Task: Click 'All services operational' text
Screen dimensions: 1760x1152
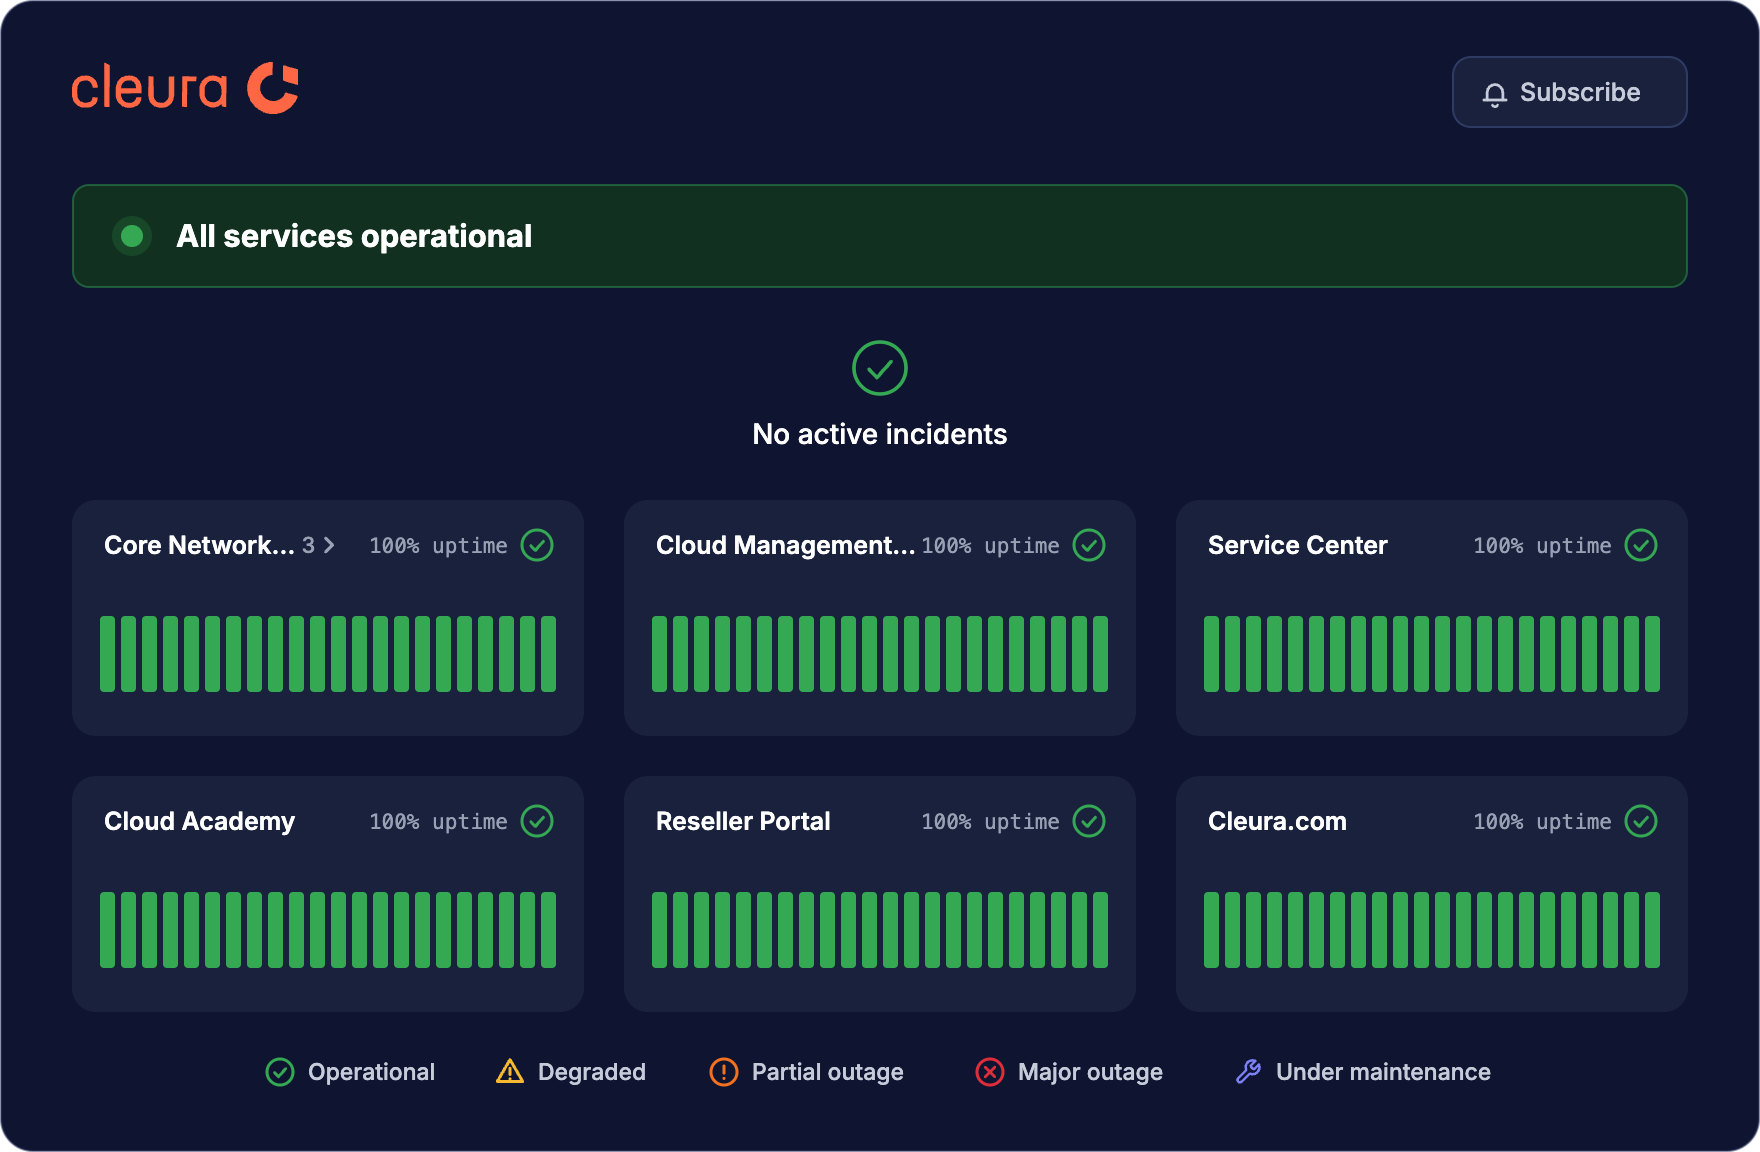Action: pos(354,236)
